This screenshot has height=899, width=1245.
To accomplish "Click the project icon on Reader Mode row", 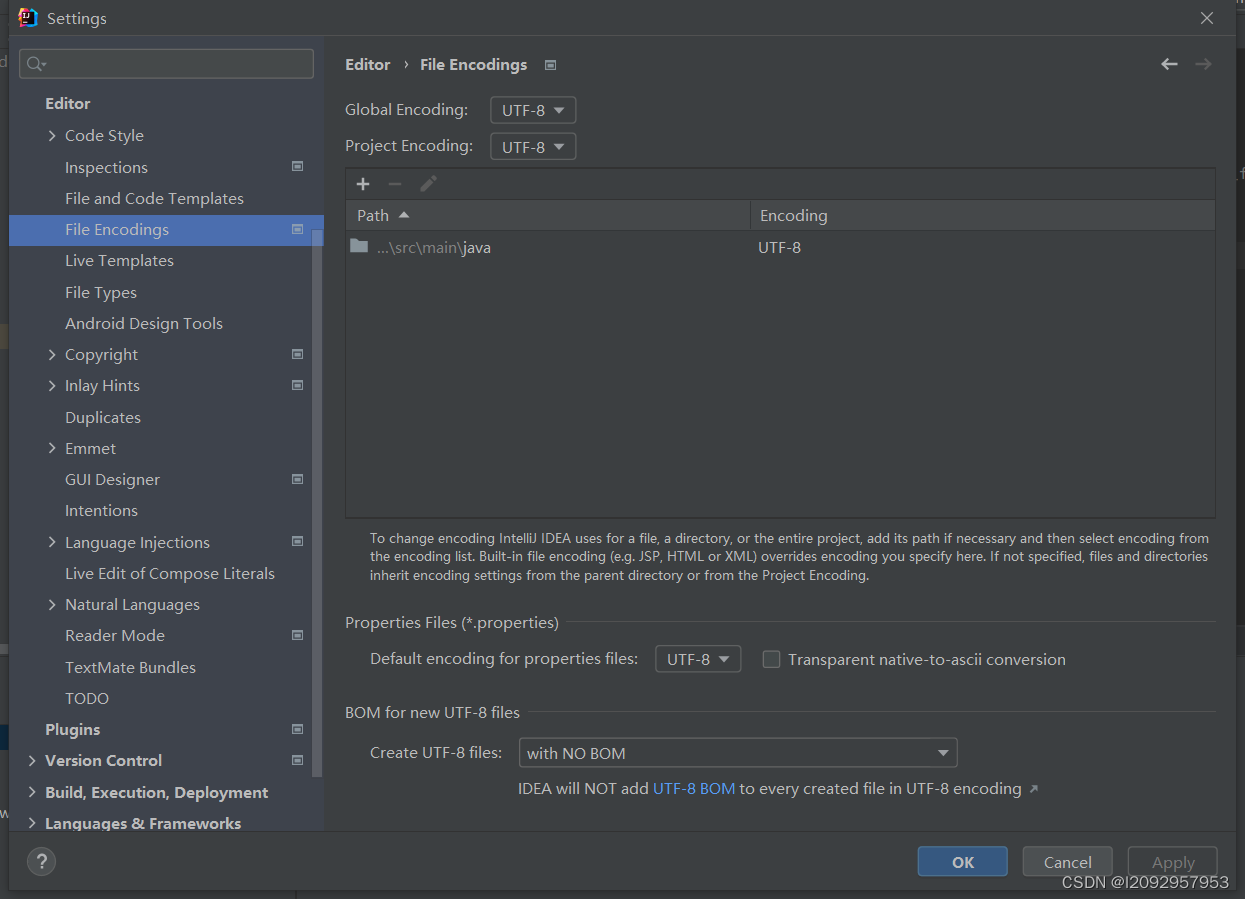I will coord(297,635).
